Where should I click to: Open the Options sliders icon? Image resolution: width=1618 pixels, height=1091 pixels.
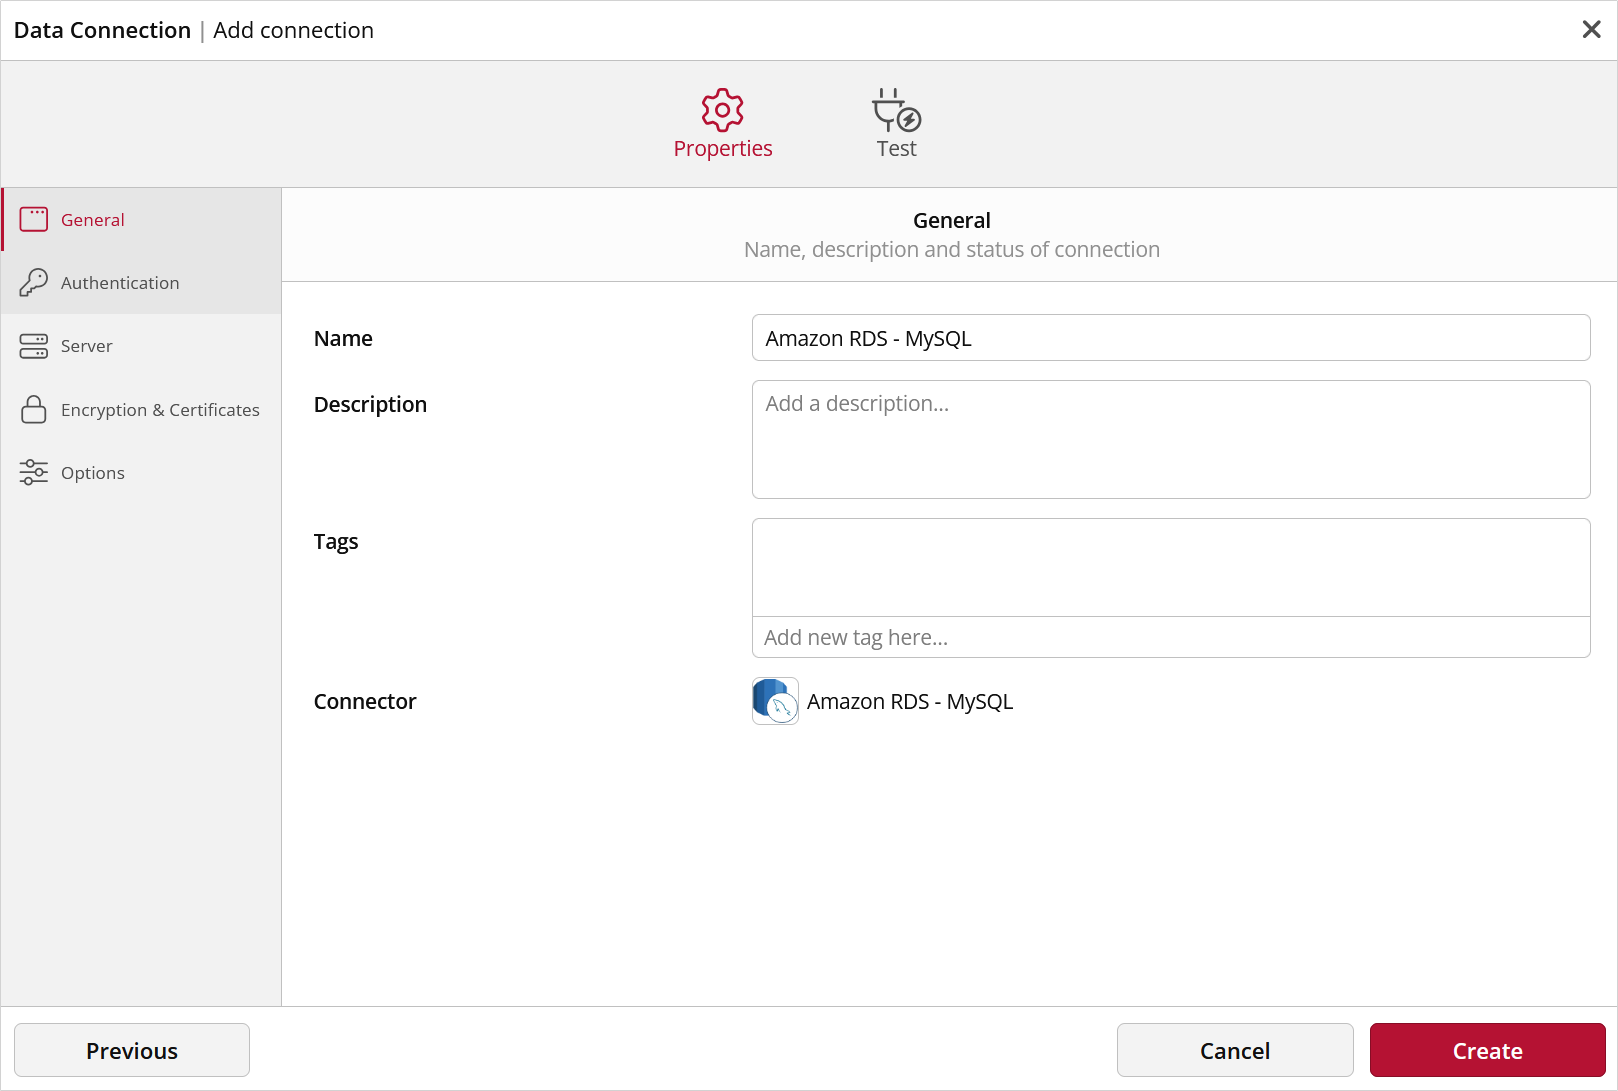(34, 472)
